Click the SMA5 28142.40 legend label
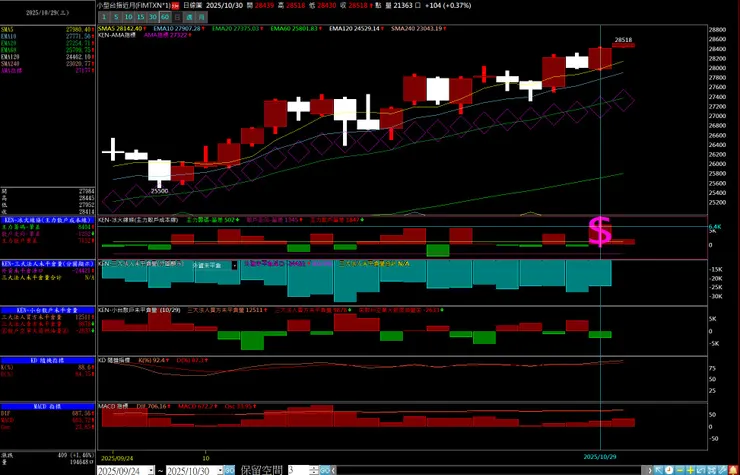Image resolution: width=740 pixels, height=475 pixels. click(121, 28)
